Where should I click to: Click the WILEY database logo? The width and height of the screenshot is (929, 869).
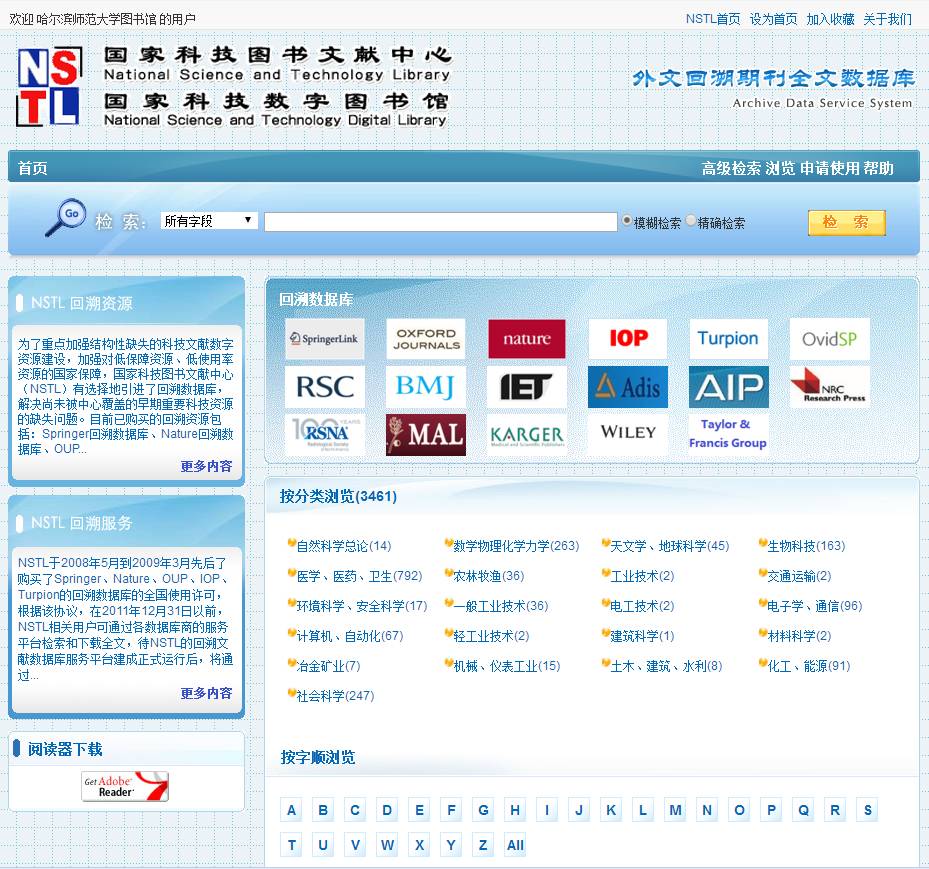627,432
